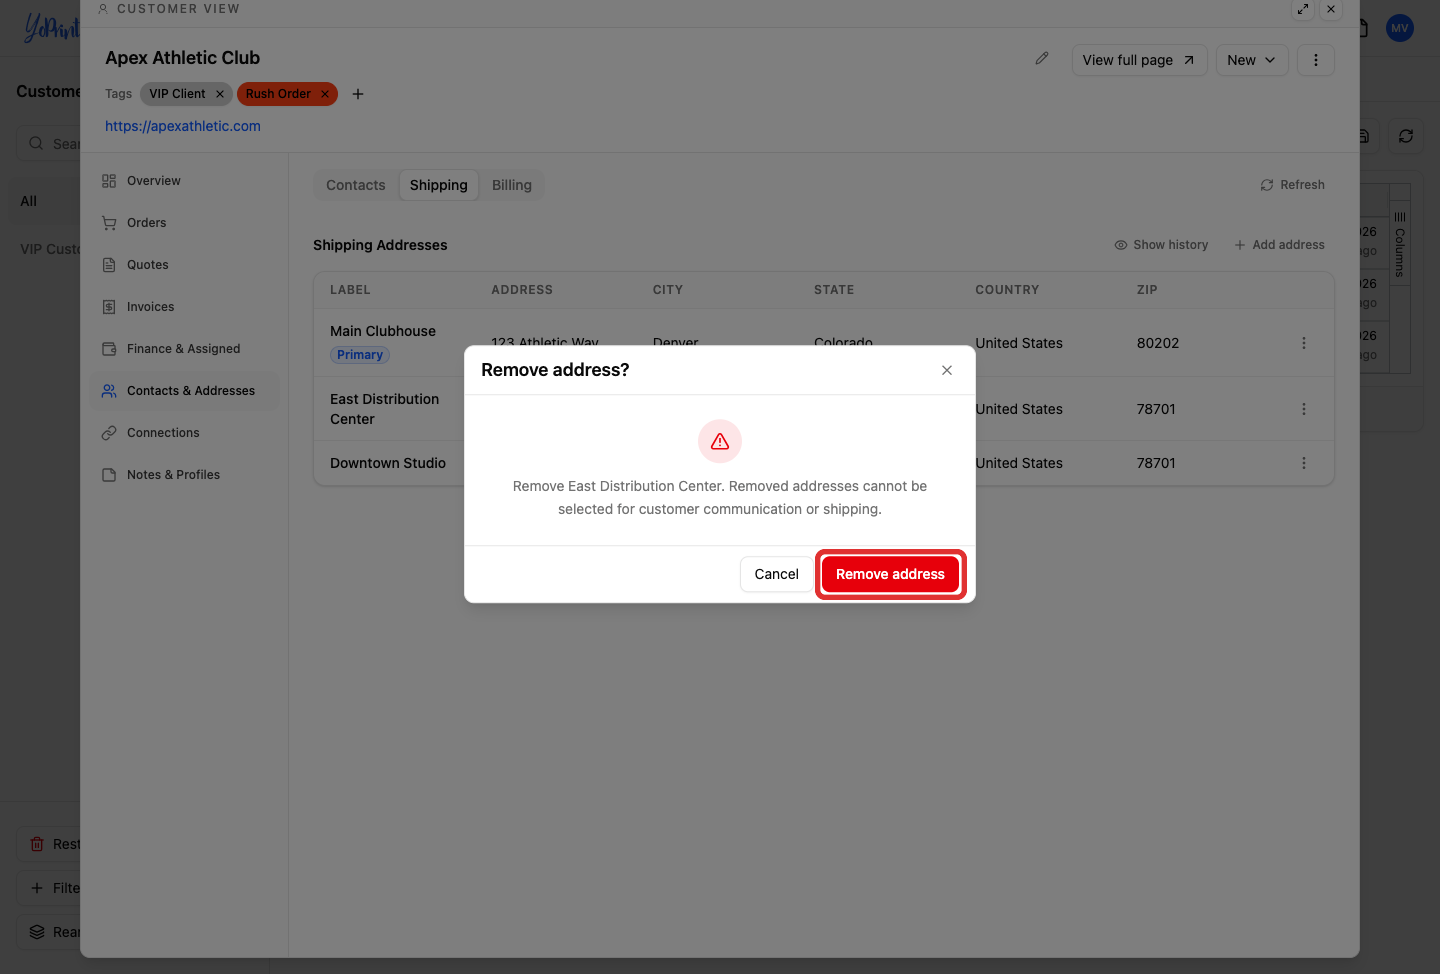Switch to the Contacts tab
The image size is (1440, 974).
click(356, 185)
